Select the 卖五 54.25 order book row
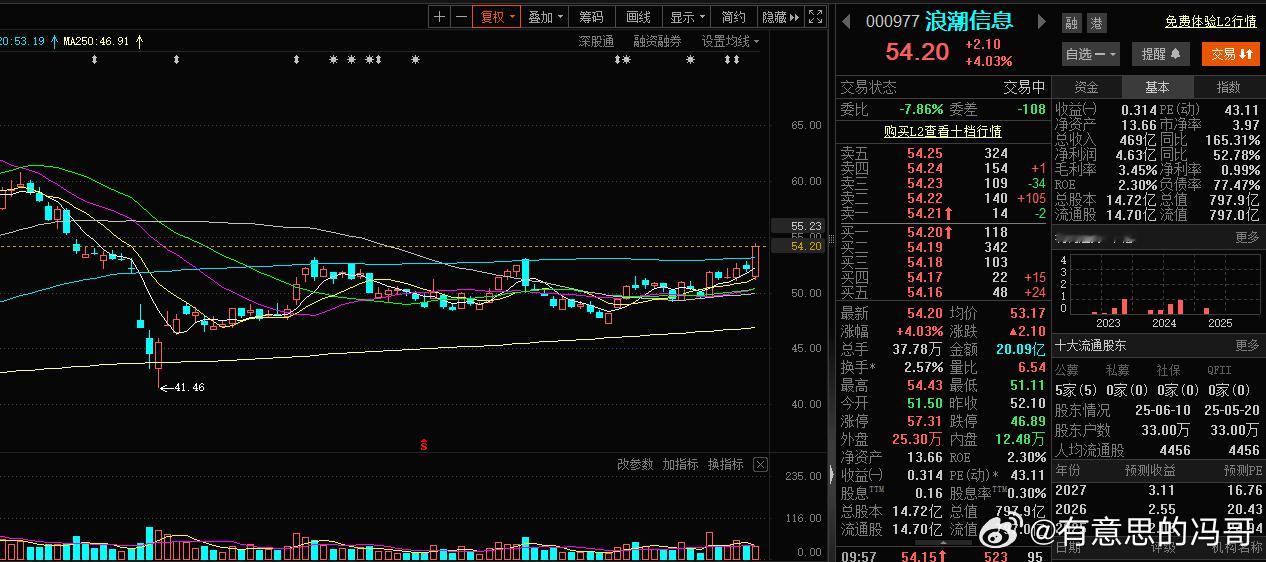 941,153
